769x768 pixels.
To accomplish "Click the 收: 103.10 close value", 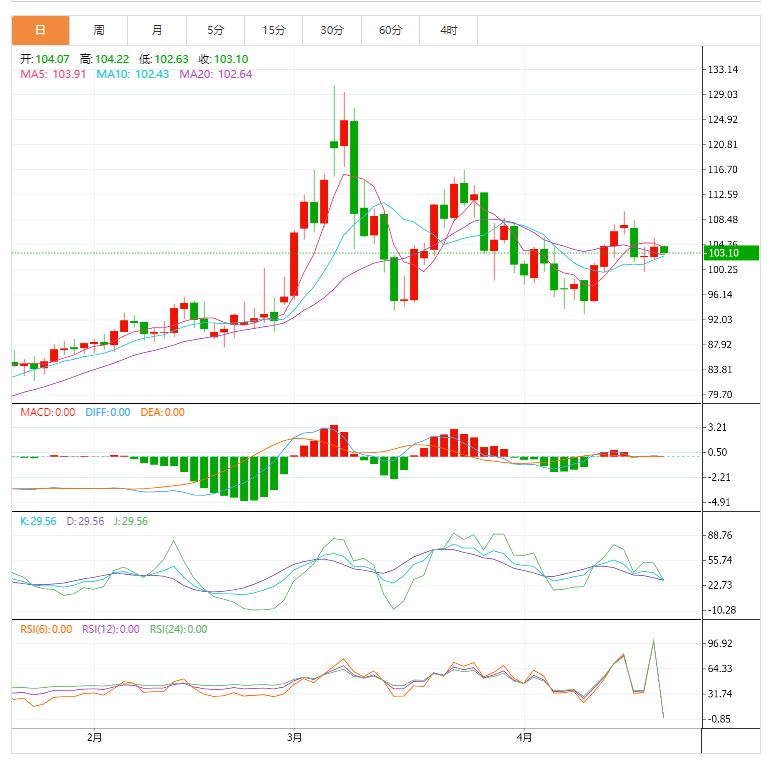I will pyautogui.click(x=224, y=59).
